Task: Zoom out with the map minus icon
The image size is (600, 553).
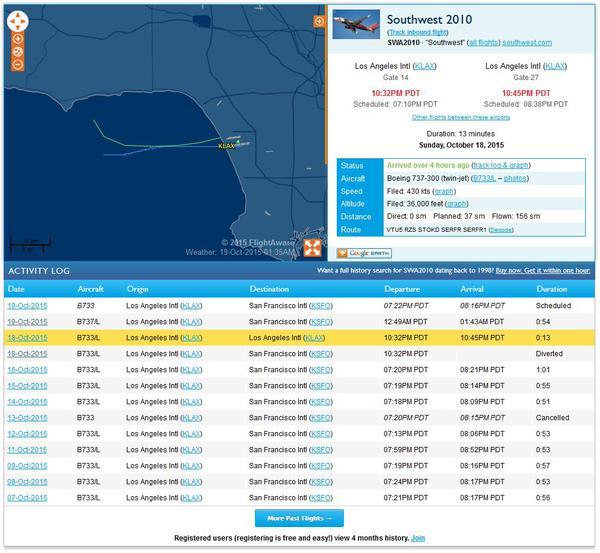Action: click(x=18, y=65)
